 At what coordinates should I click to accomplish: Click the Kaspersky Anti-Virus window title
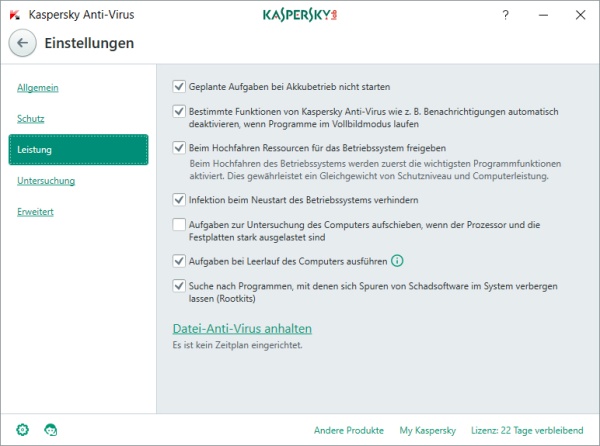pos(82,15)
